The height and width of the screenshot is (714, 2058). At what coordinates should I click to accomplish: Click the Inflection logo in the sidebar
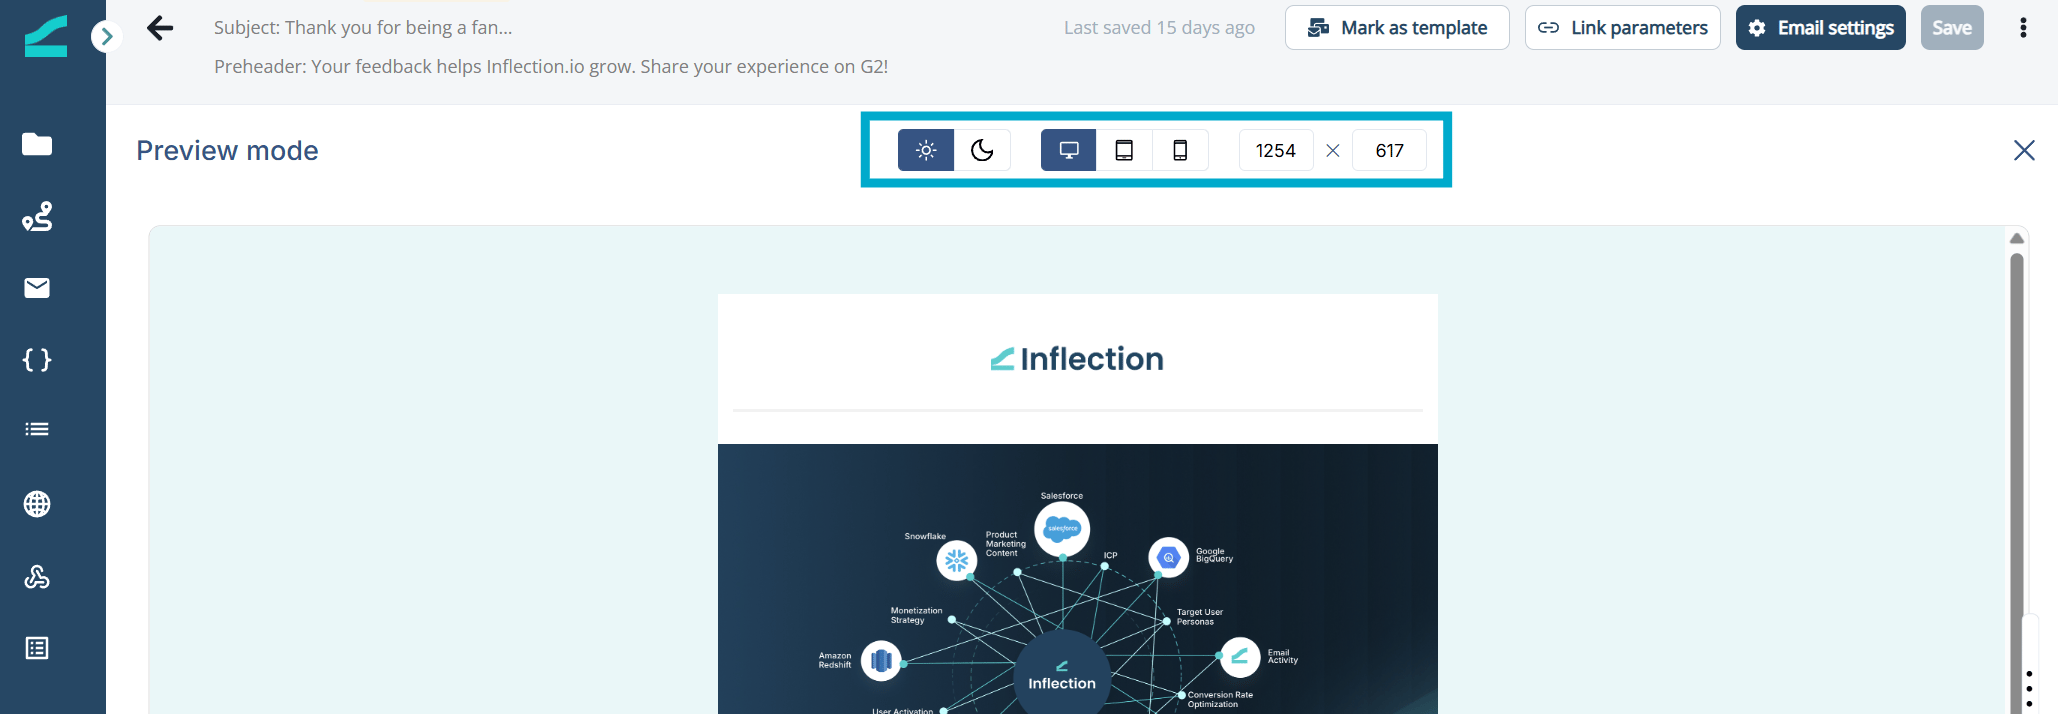click(x=46, y=36)
